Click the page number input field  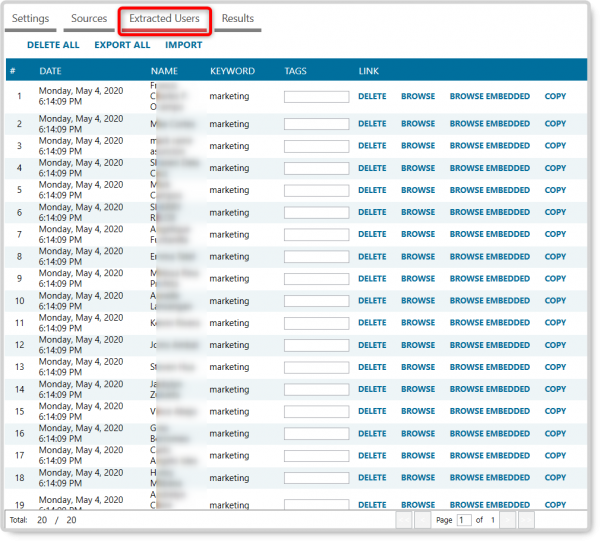tap(464, 520)
